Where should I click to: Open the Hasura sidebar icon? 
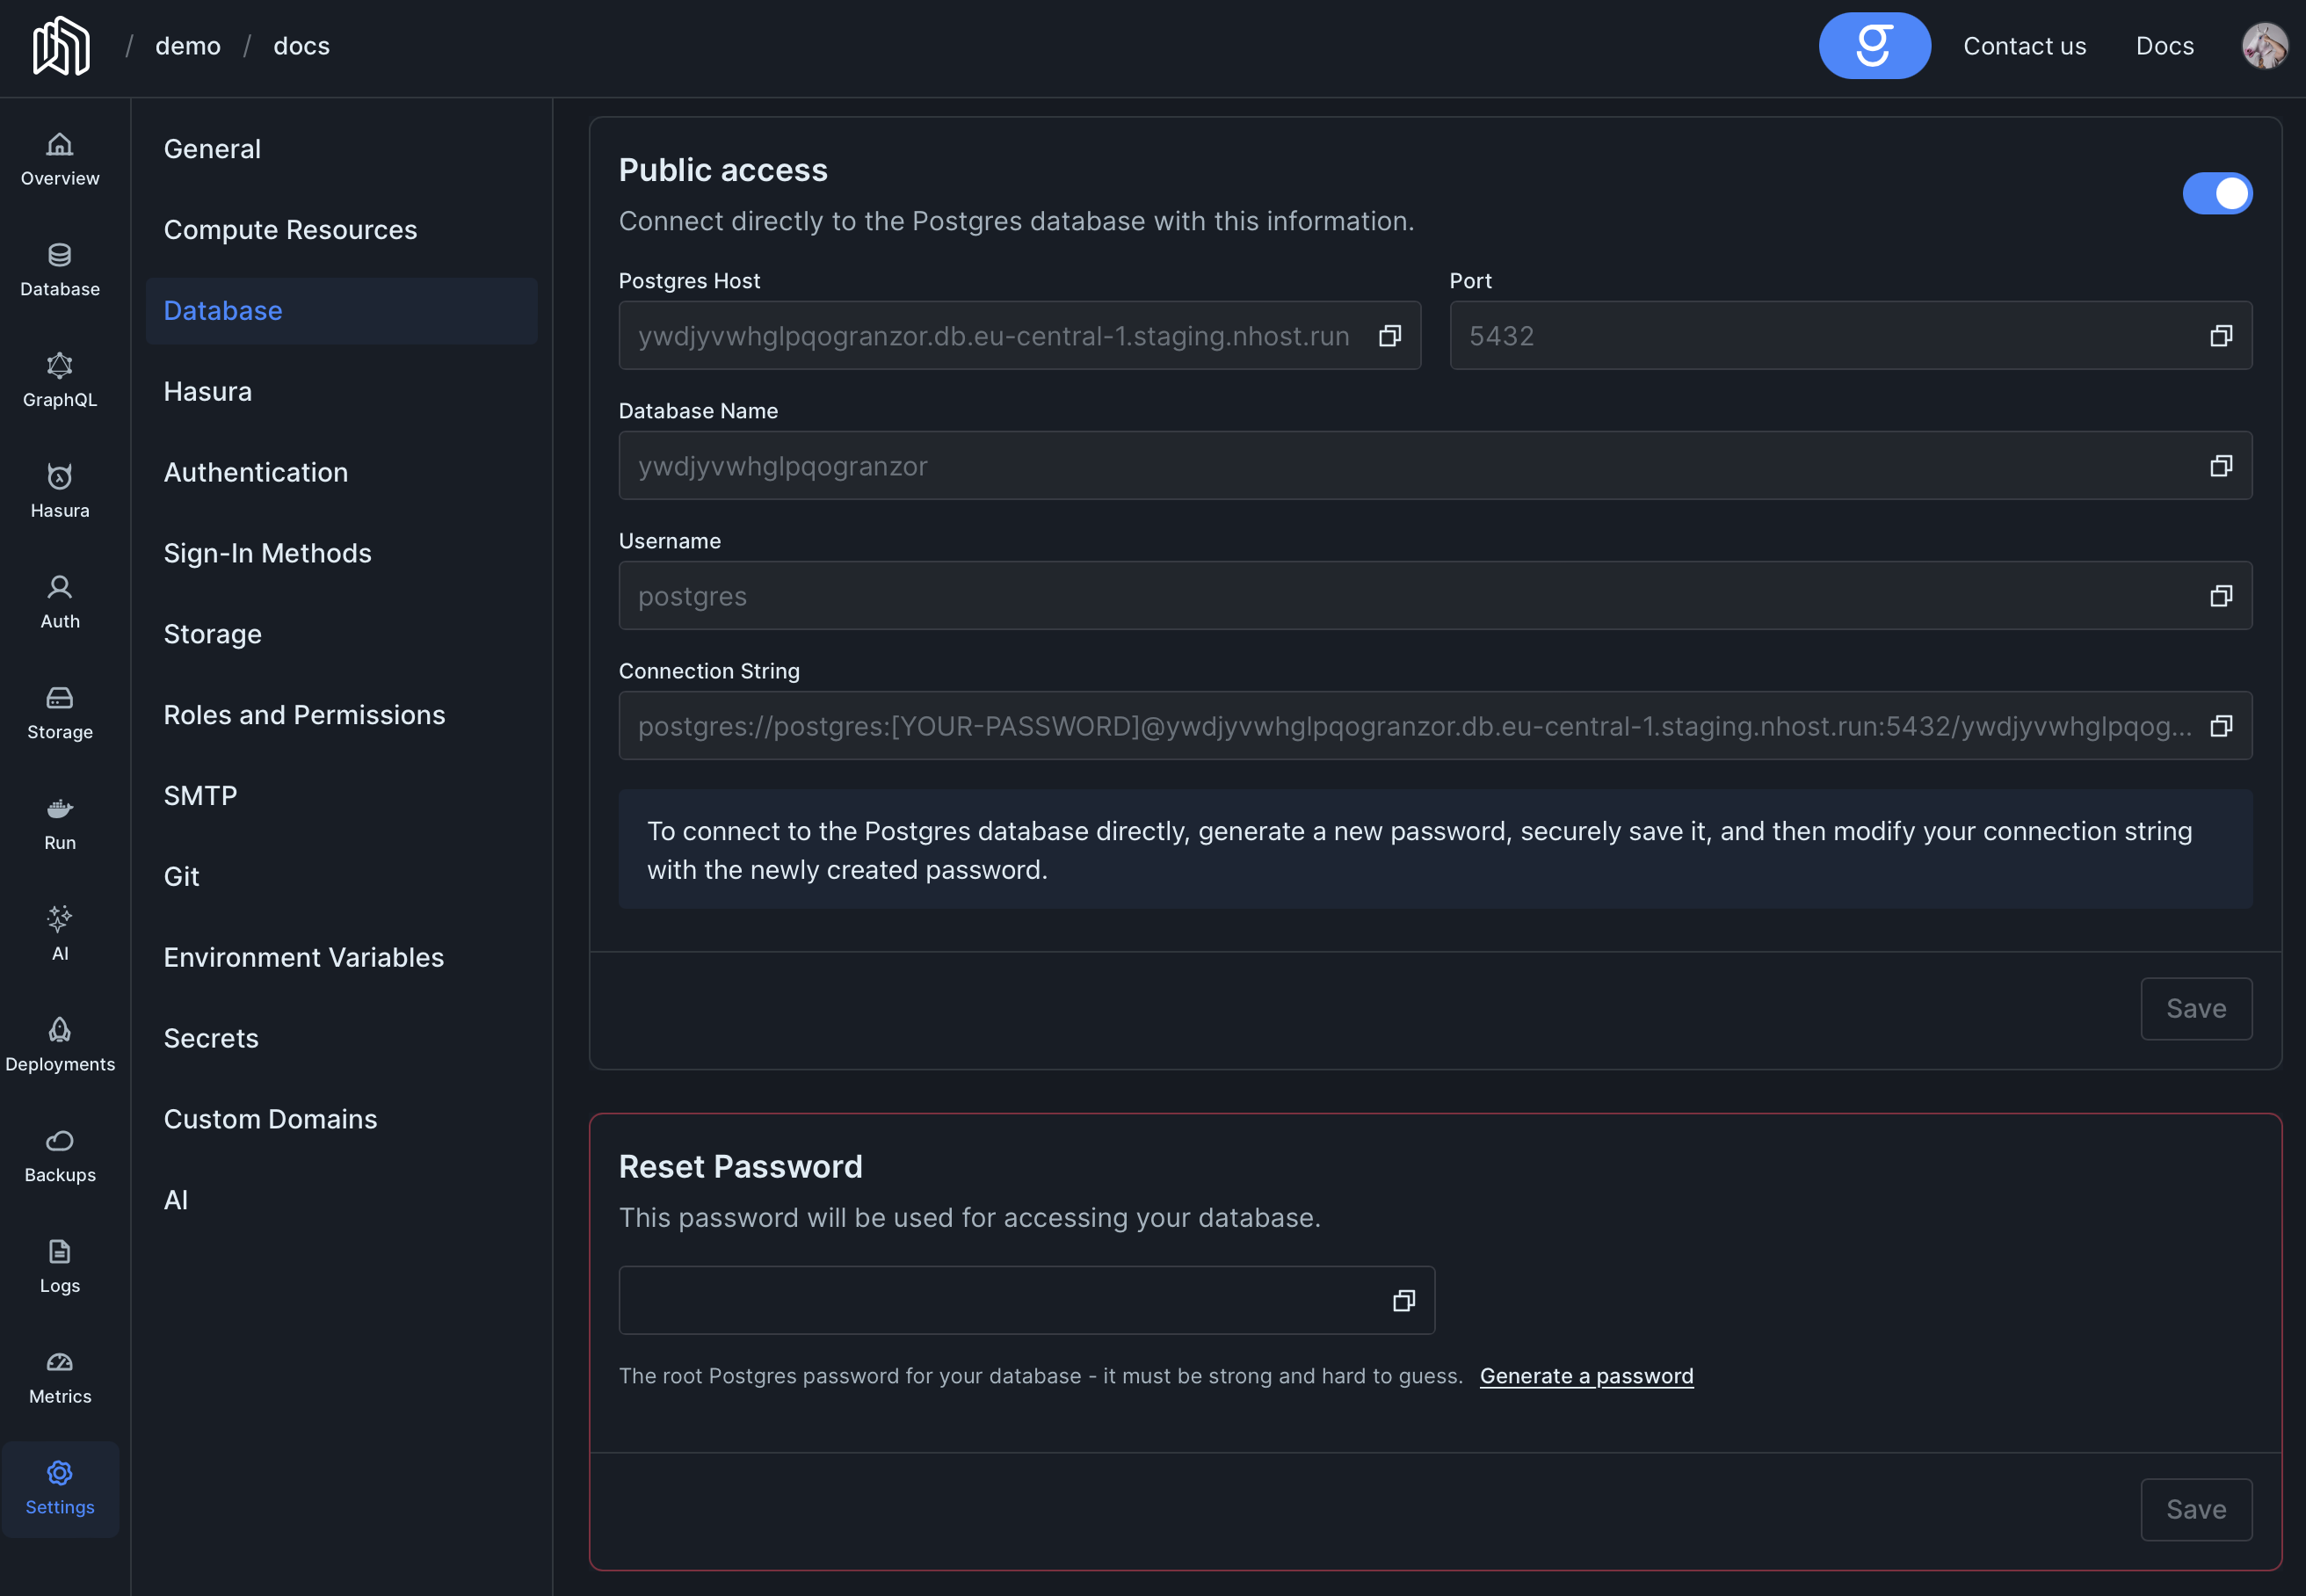(x=60, y=491)
